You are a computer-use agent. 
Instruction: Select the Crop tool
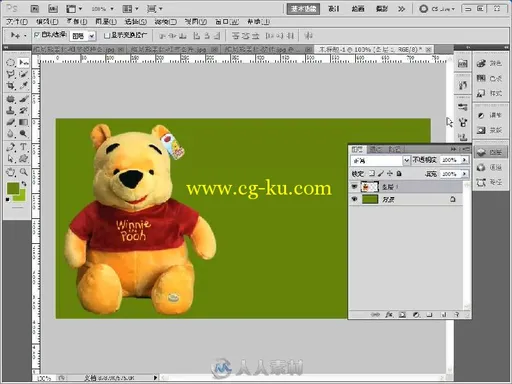point(11,86)
